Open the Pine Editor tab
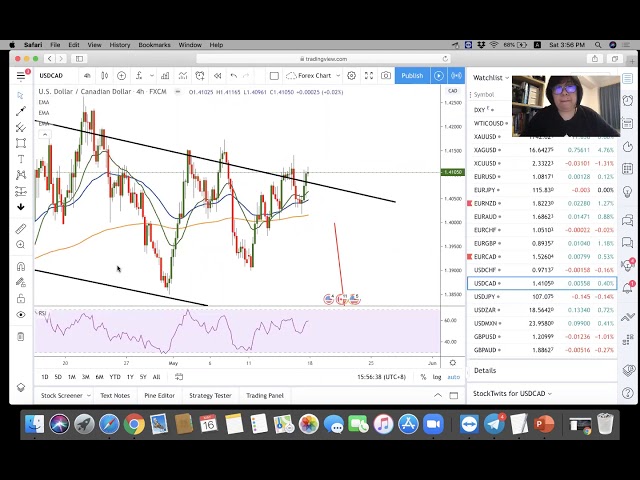The image size is (640, 480). (x=159, y=395)
